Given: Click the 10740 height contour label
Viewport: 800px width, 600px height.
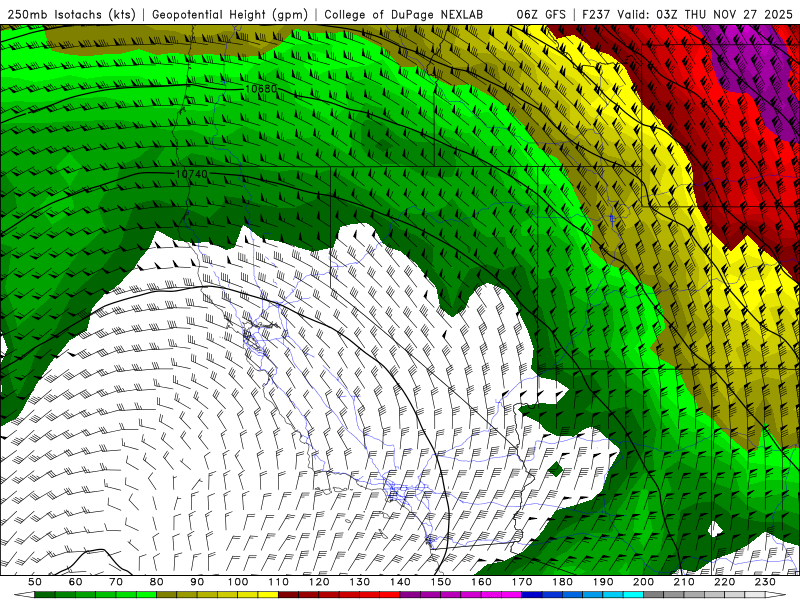Looking at the screenshot, I should tap(192, 174).
